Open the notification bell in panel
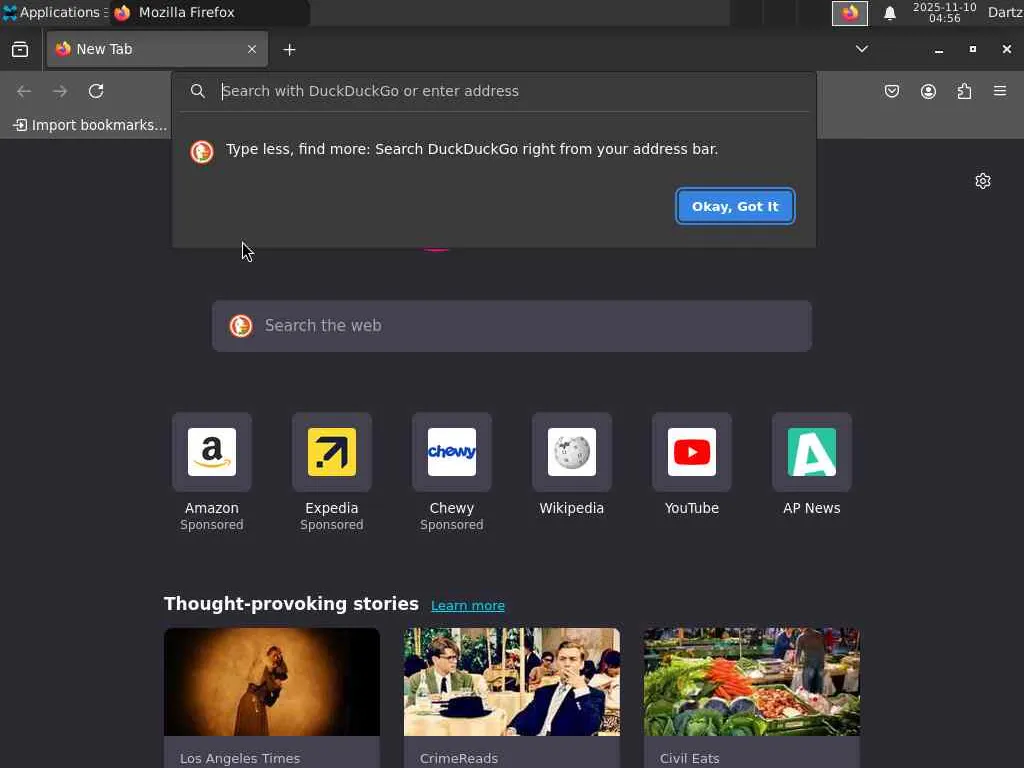Viewport: 1024px width, 768px height. 889,13
